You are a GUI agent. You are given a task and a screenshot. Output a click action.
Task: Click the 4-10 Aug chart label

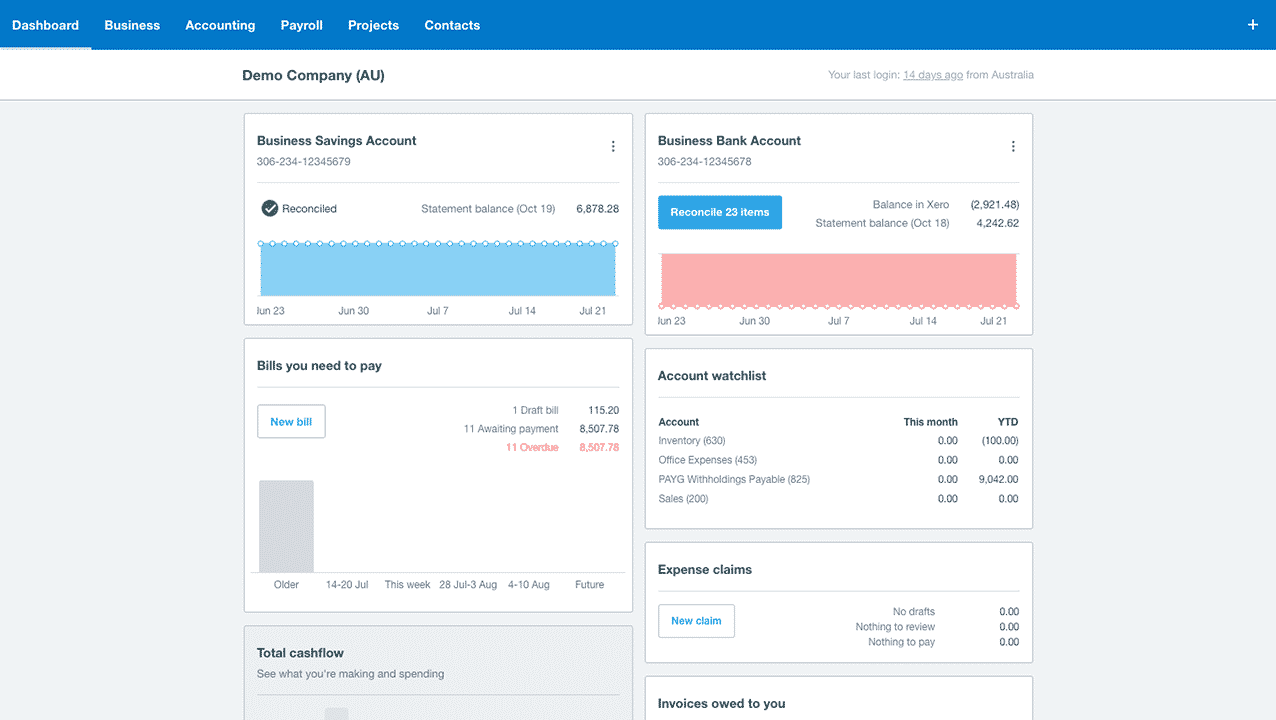[529, 585]
